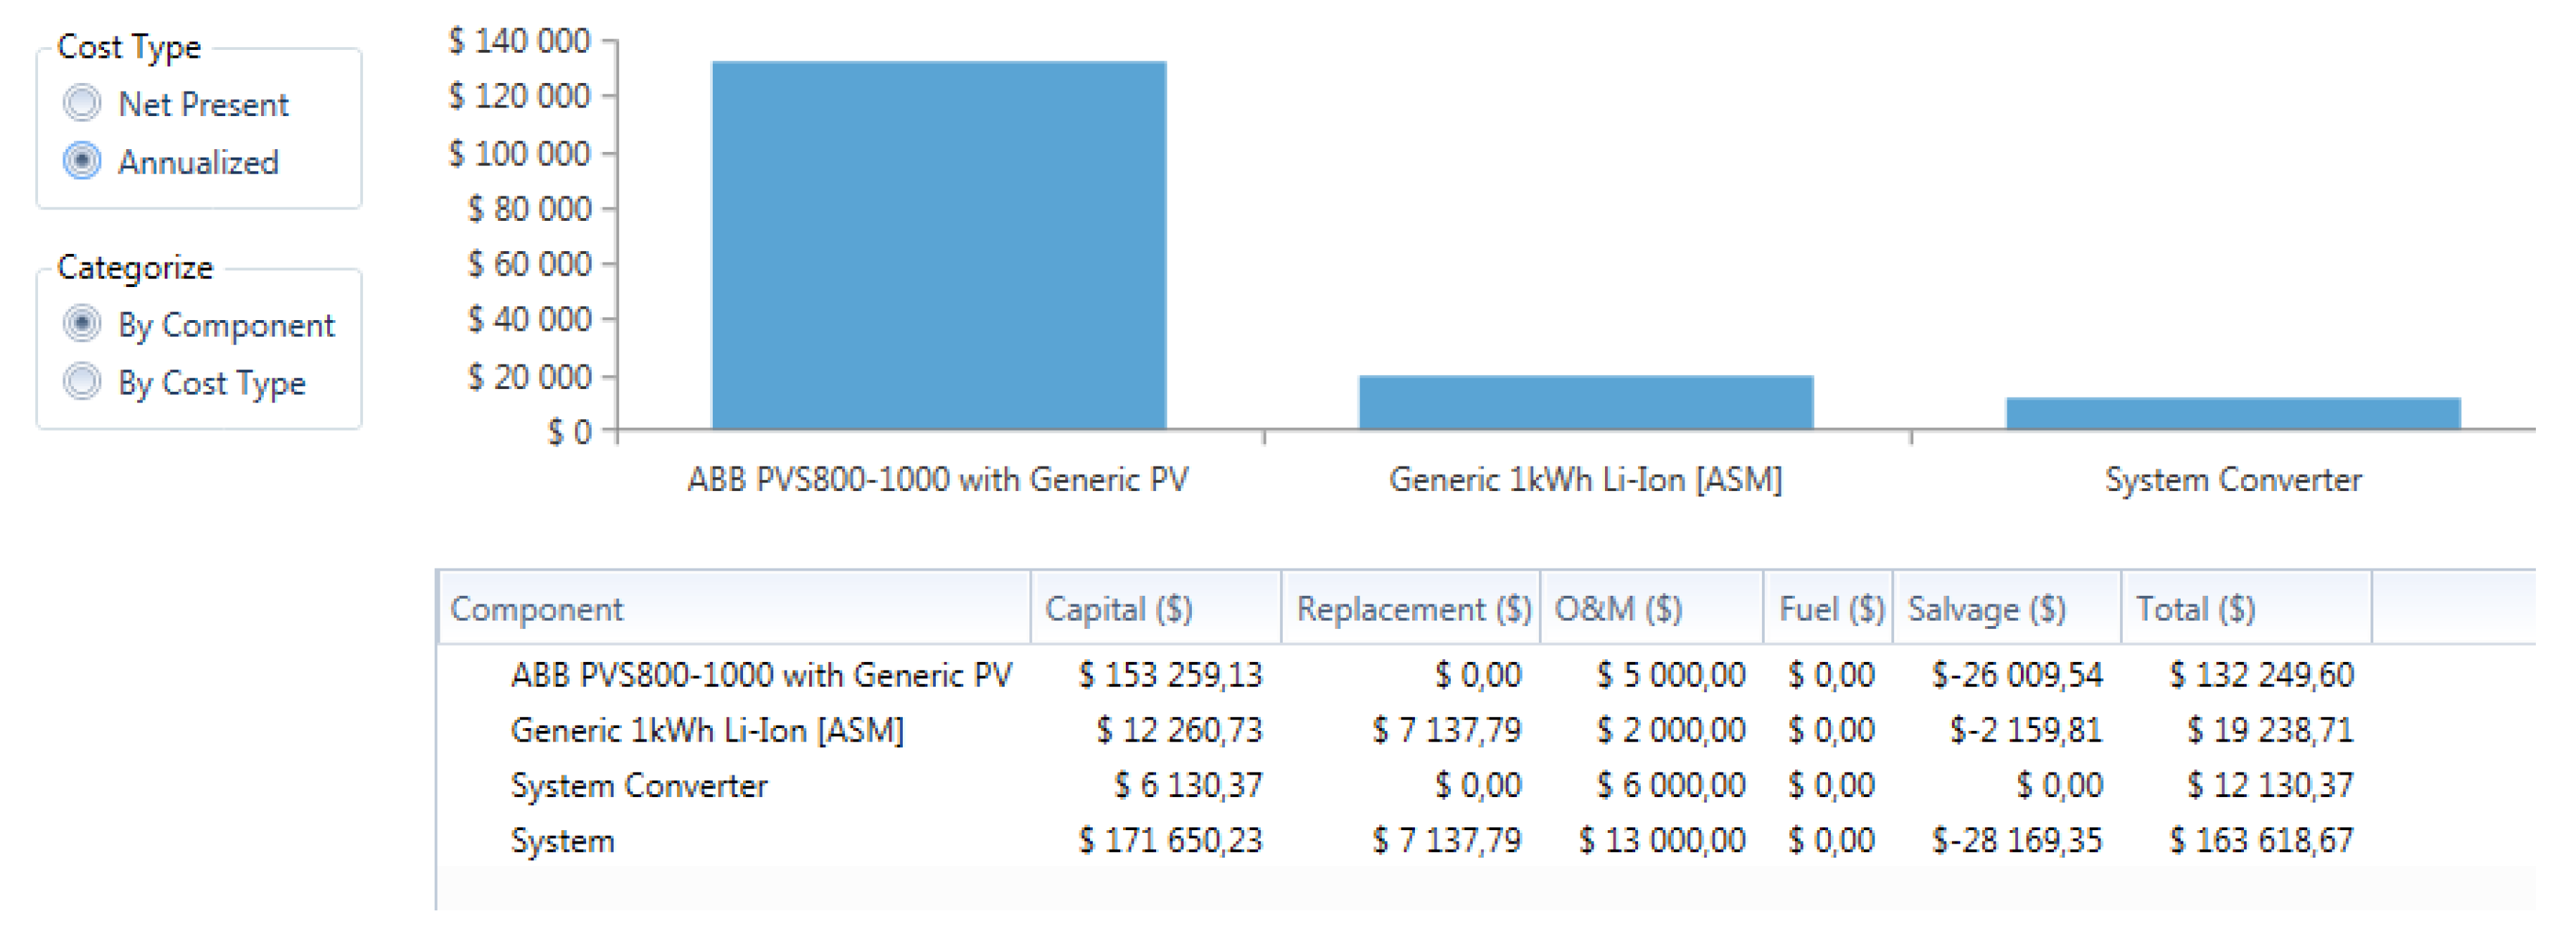
Task: Sort by Capital ($) column header
Action: [x=1156, y=608]
